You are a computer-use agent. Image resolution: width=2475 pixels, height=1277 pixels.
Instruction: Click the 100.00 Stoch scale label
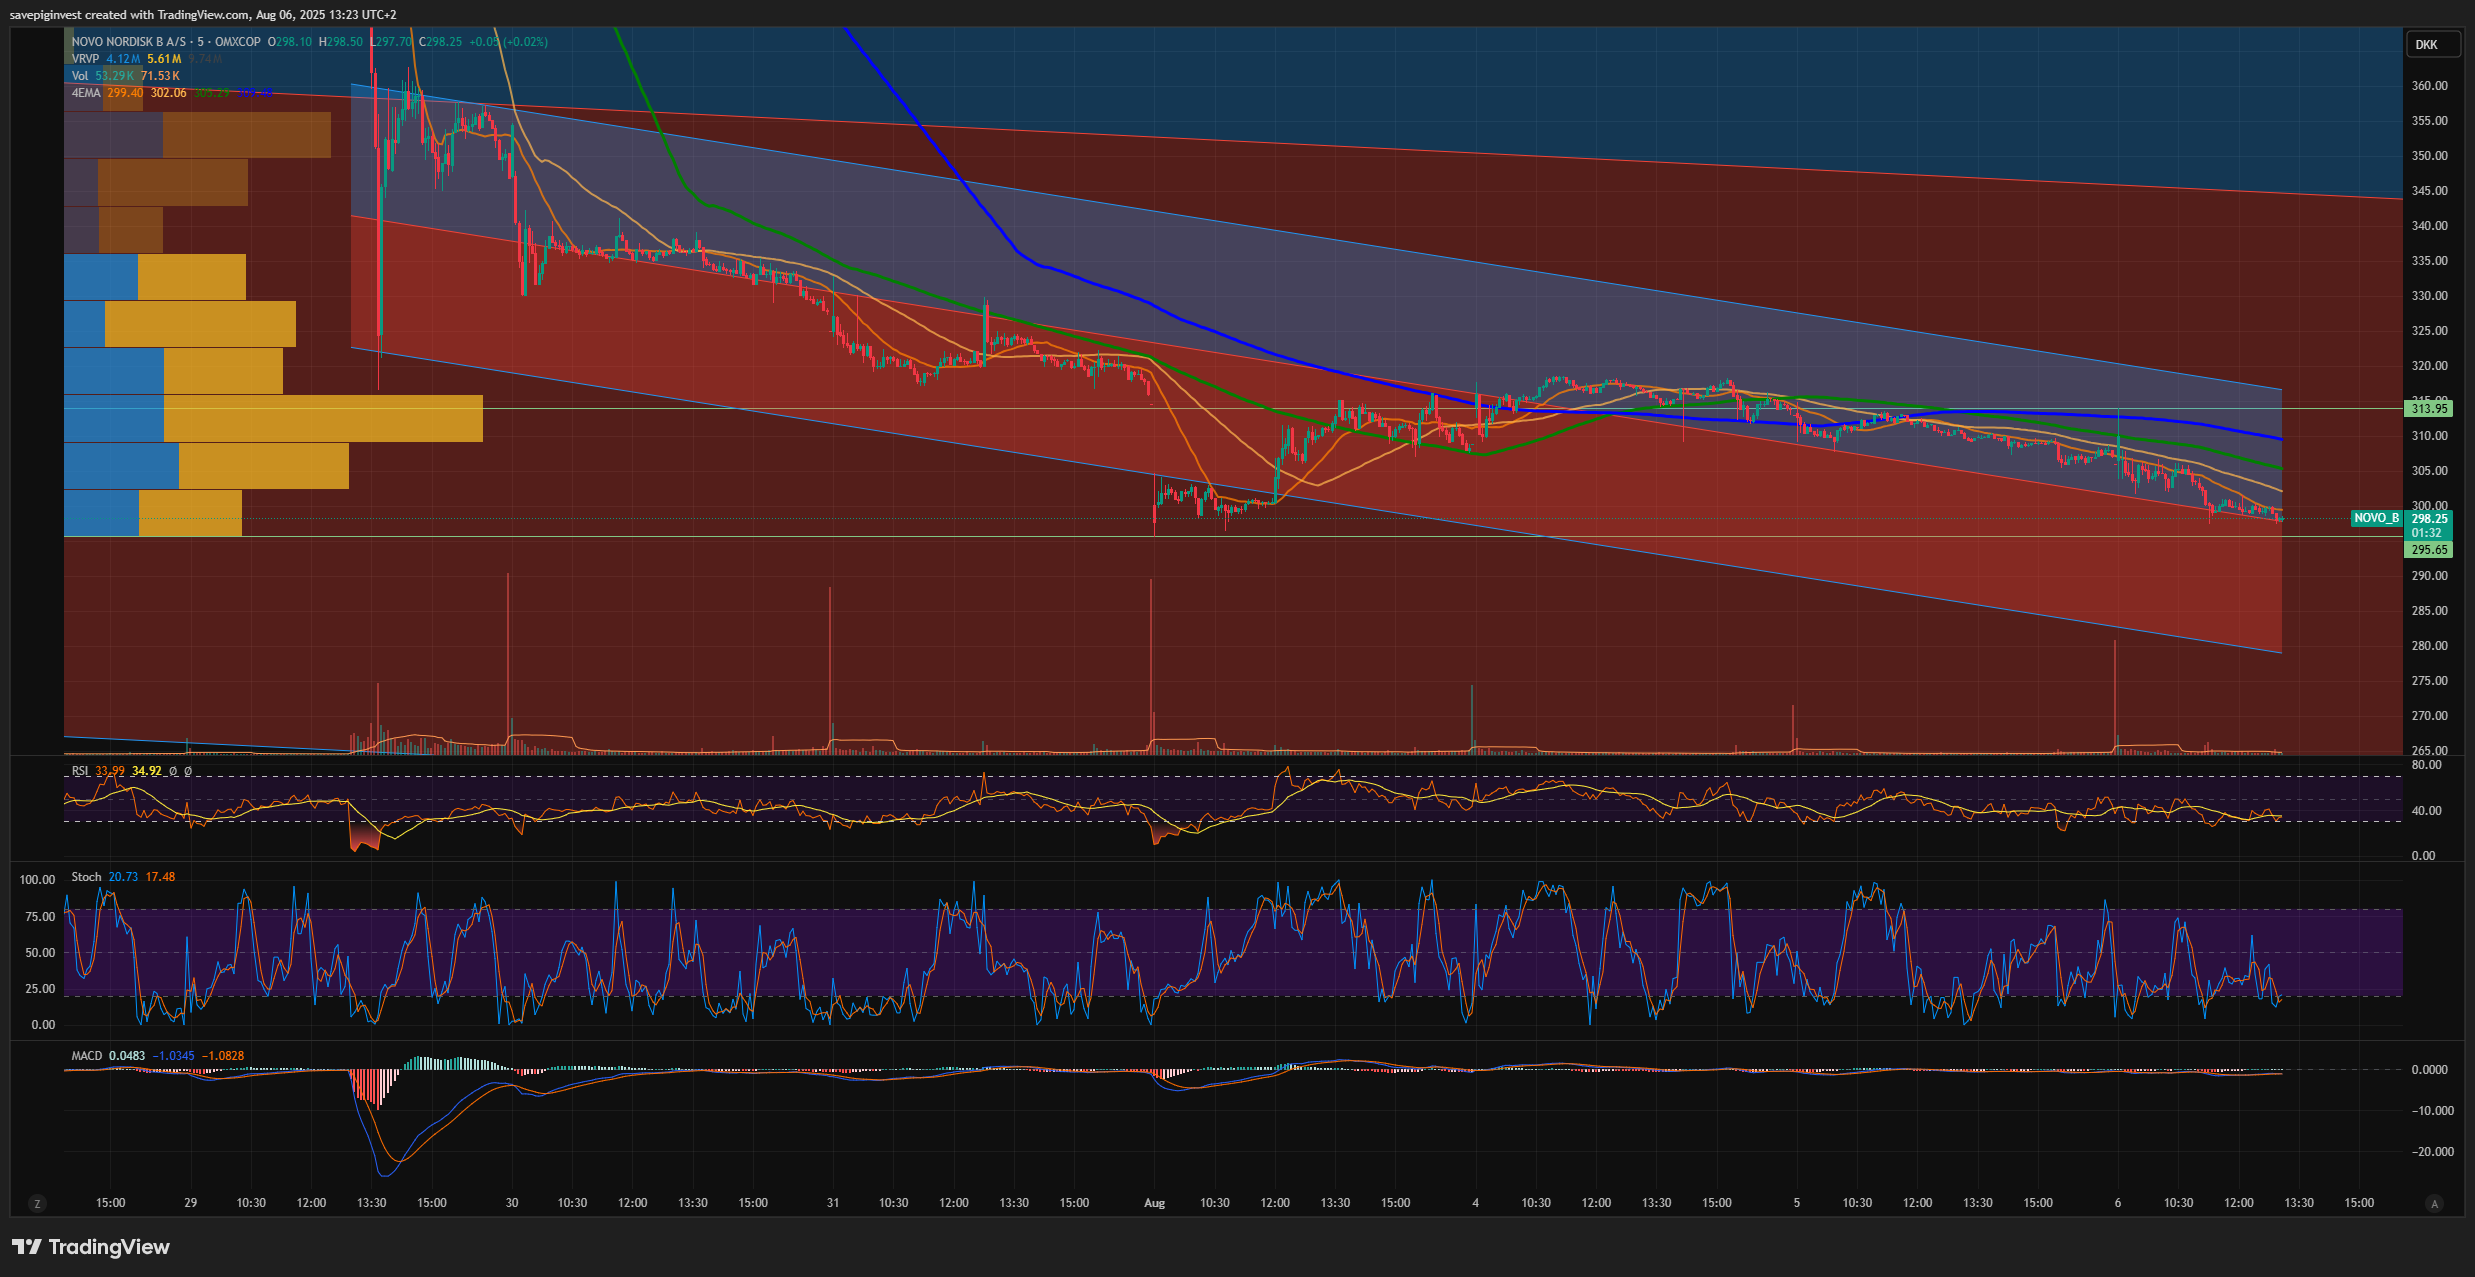pyautogui.click(x=38, y=880)
